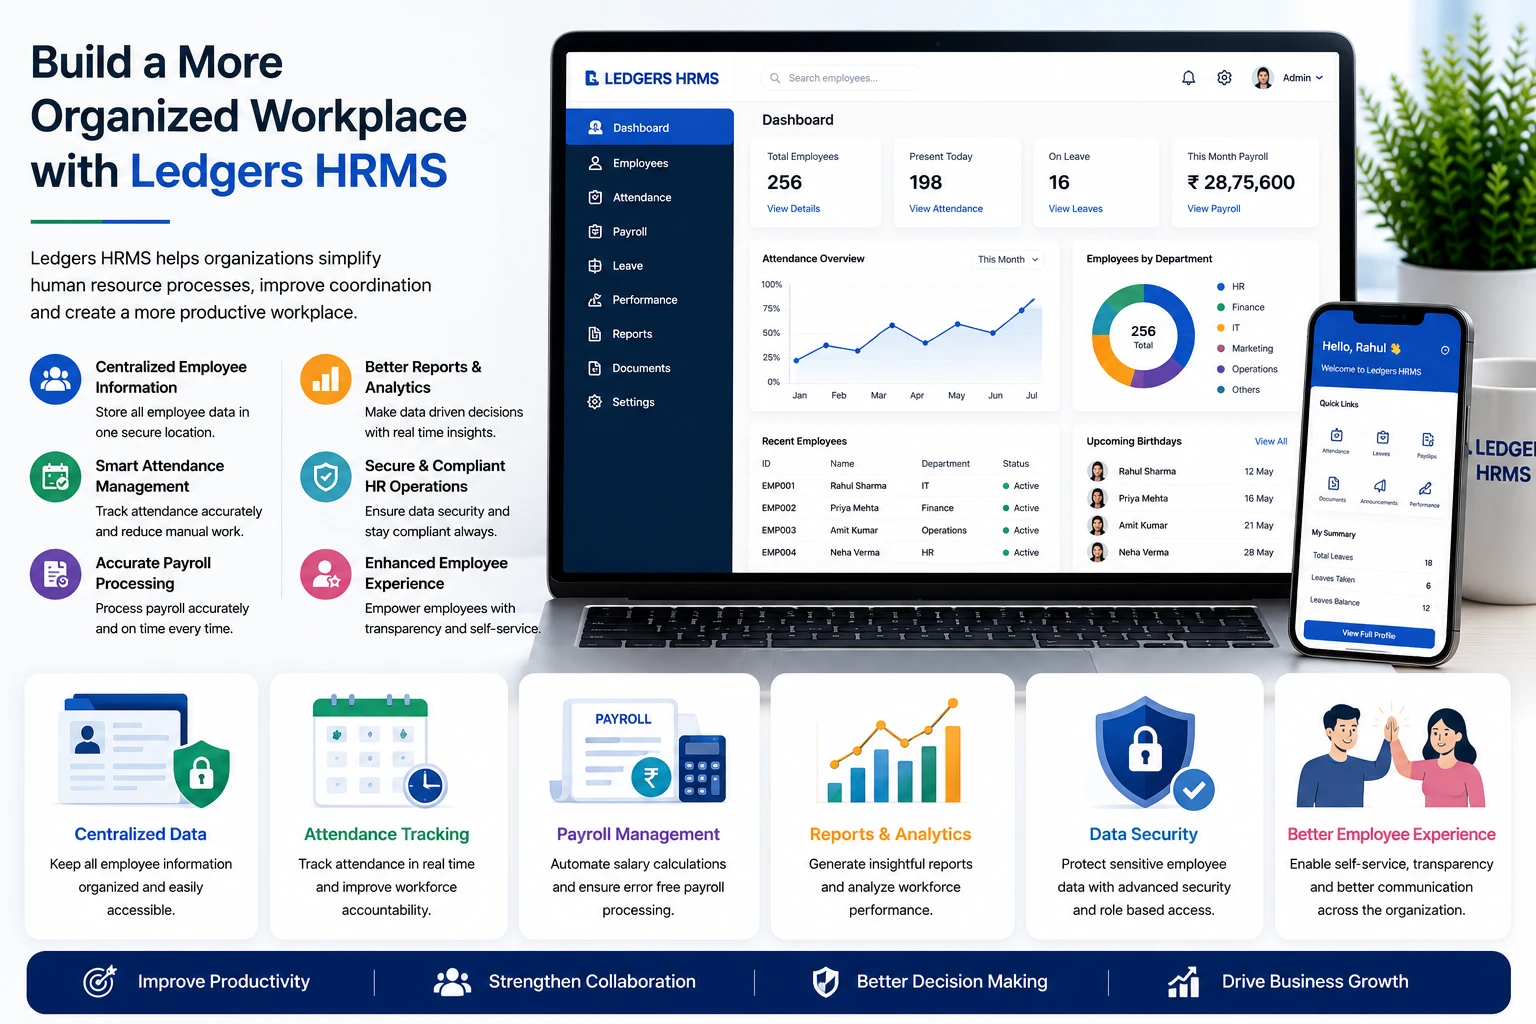Click the 12 May birthday date for Rahul Sharma

[1259, 472]
